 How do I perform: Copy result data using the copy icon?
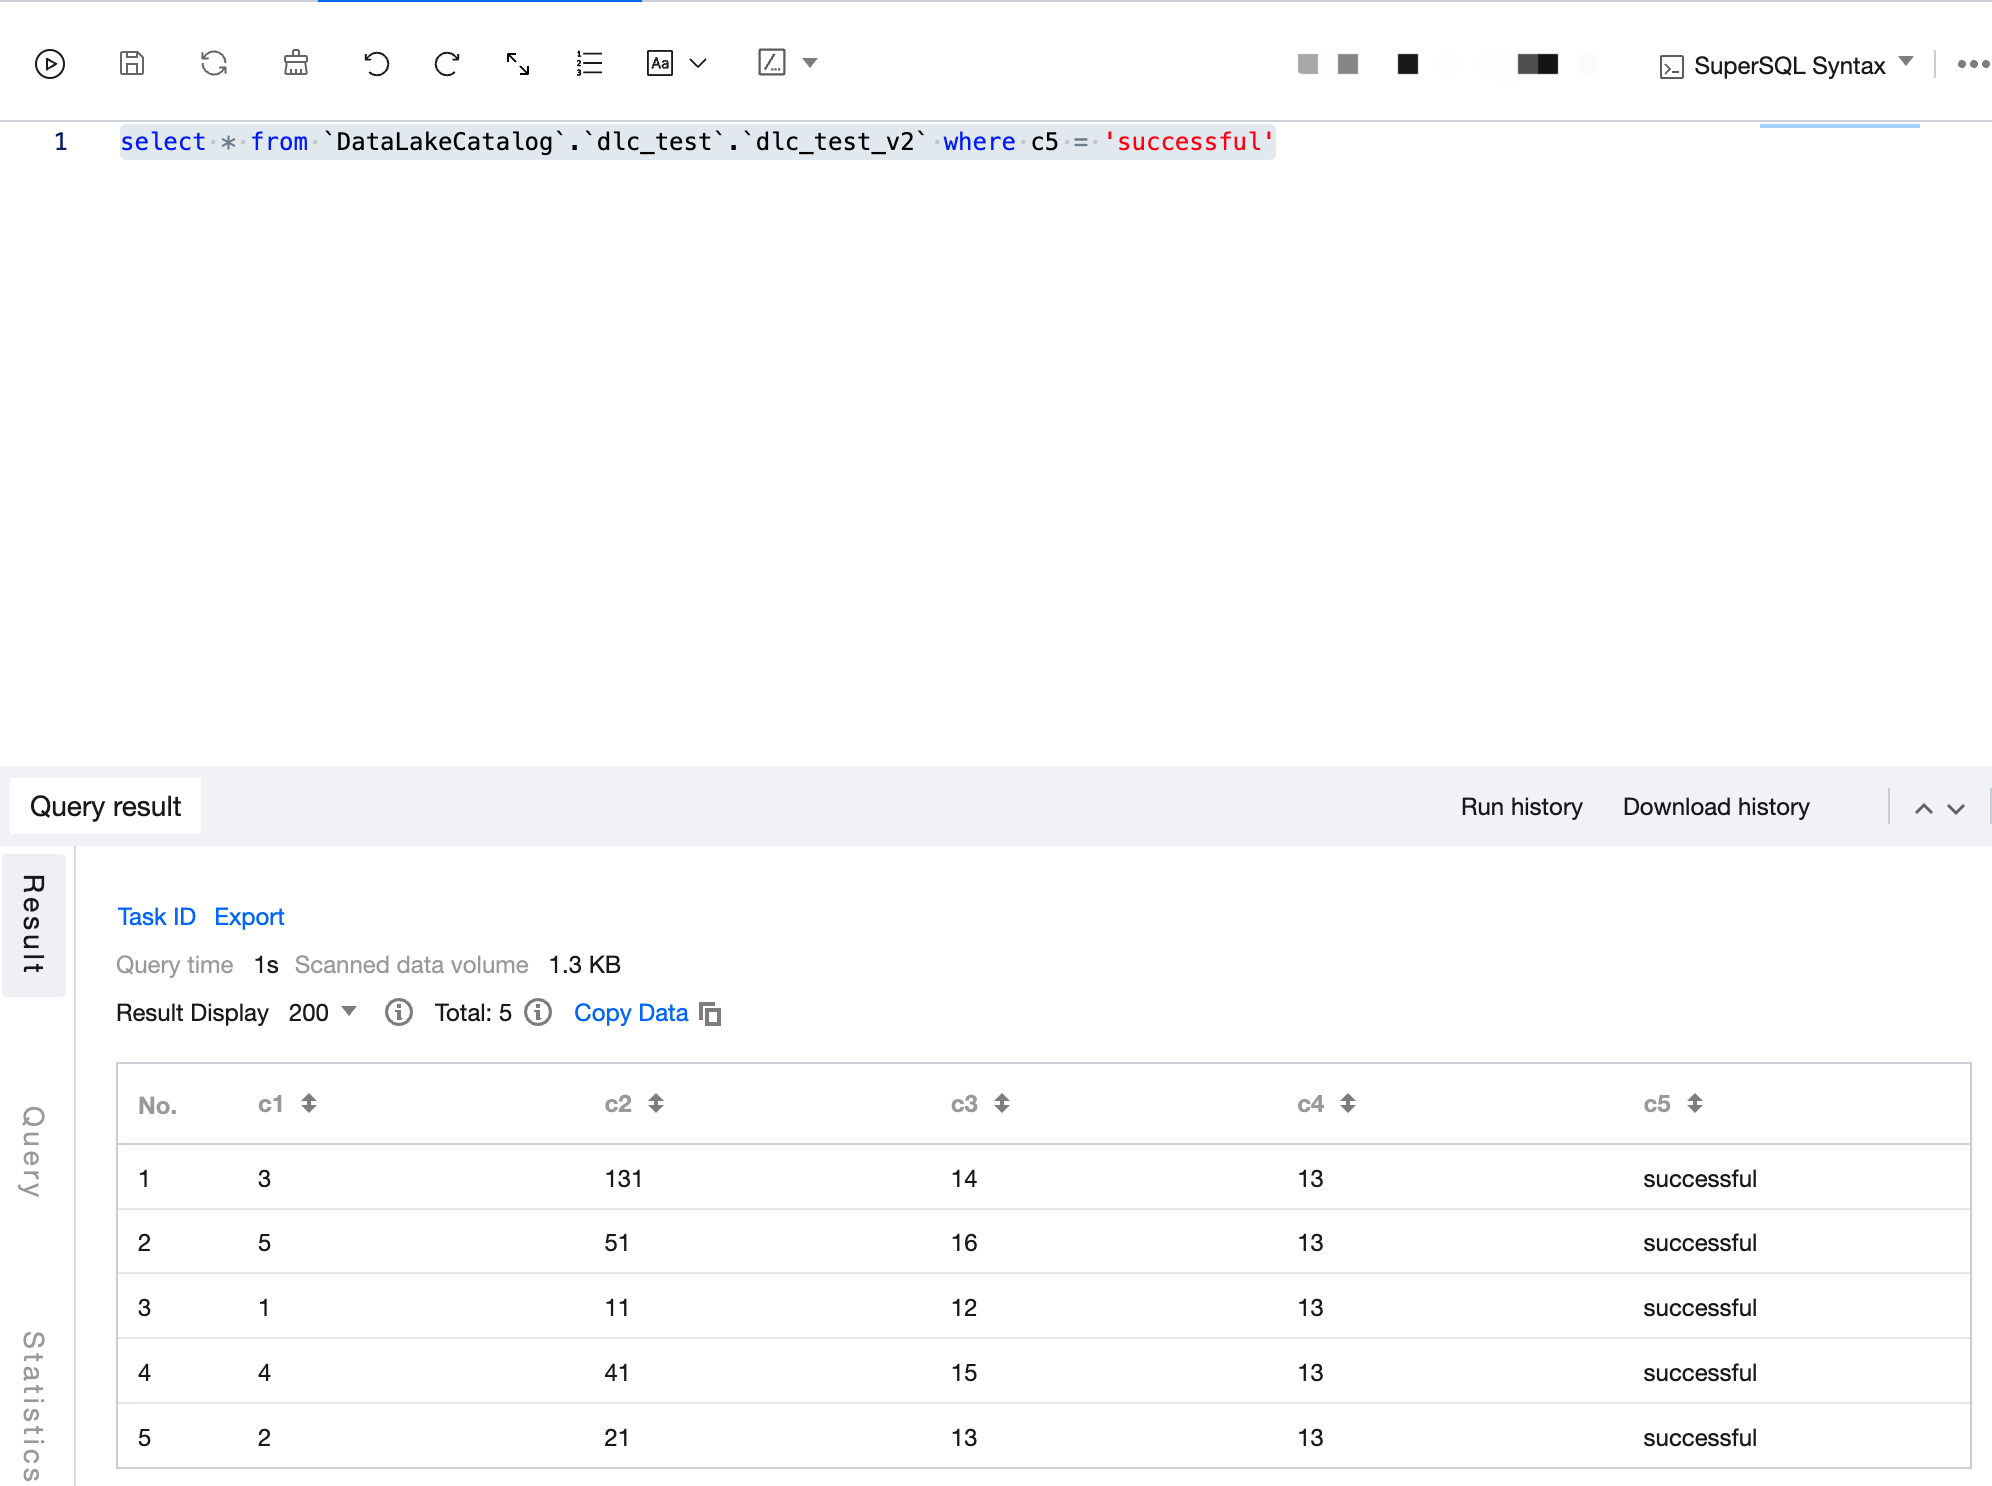pos(710,1014)
